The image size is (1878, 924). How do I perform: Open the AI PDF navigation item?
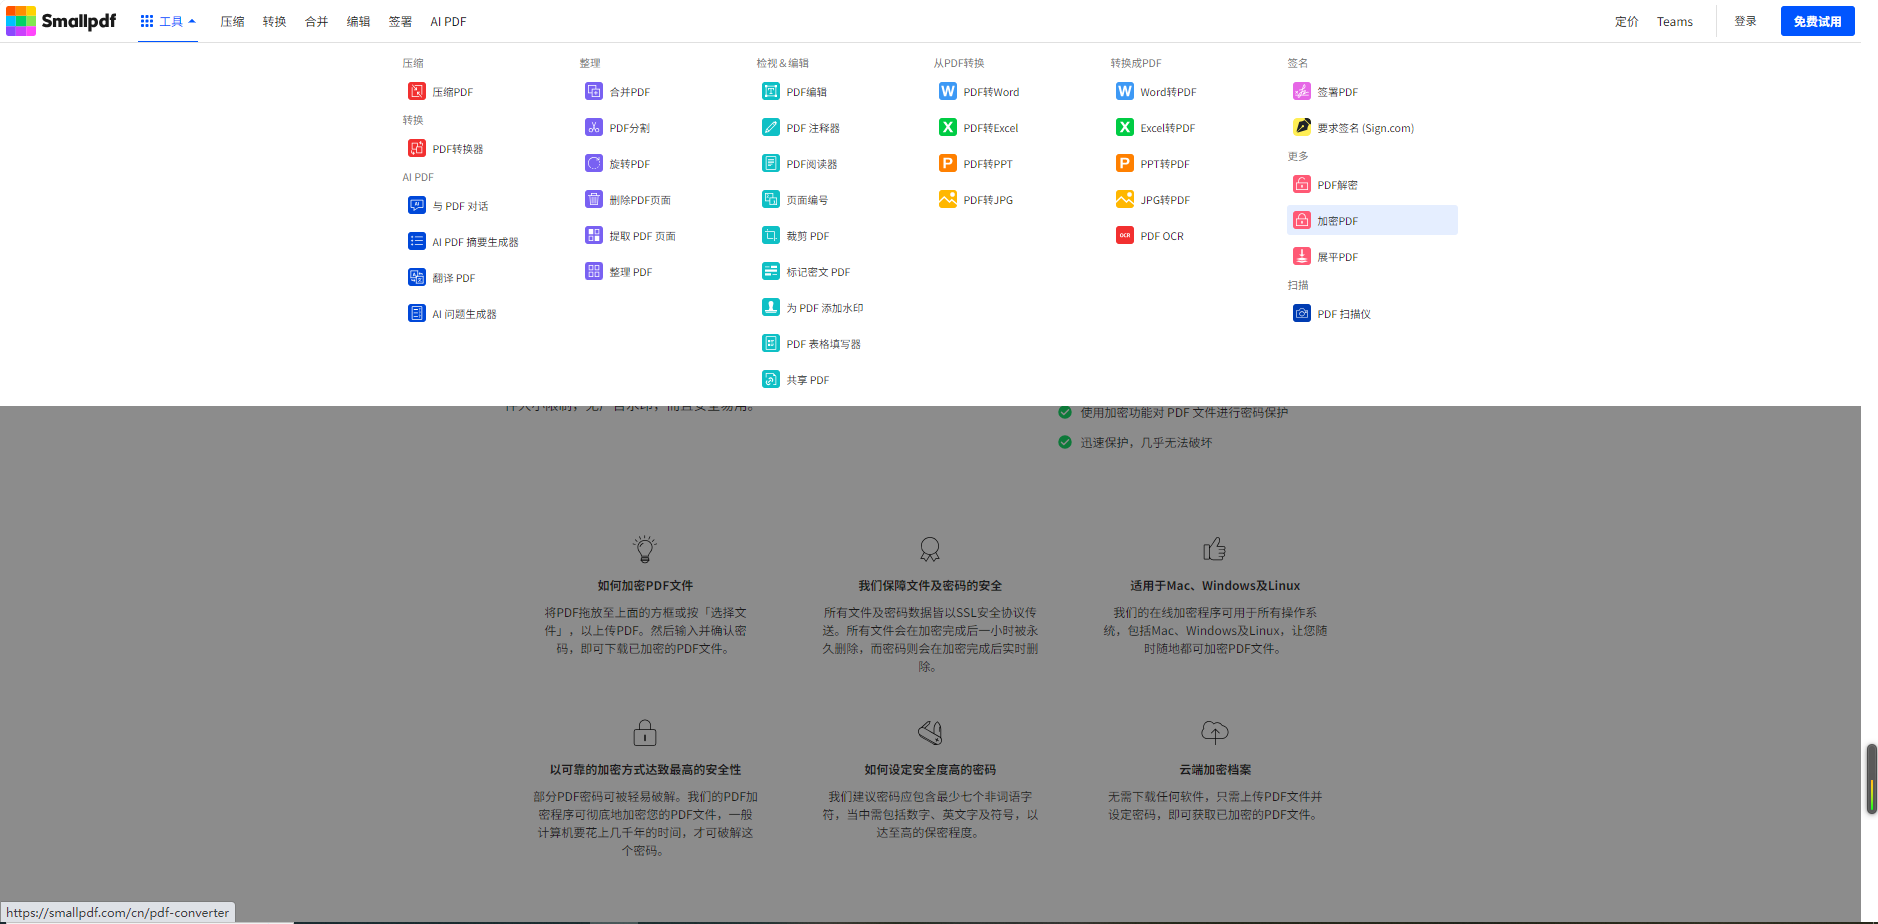point(448,21)
